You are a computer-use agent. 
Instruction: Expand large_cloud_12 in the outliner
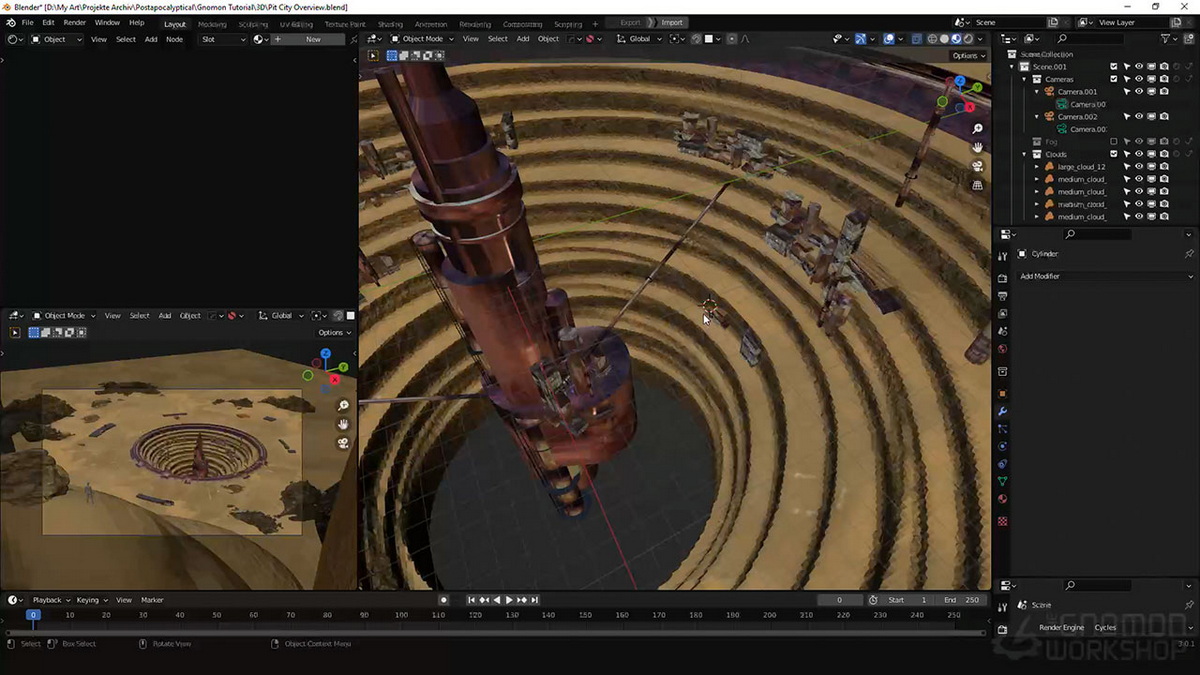[x=1037, y=167]
